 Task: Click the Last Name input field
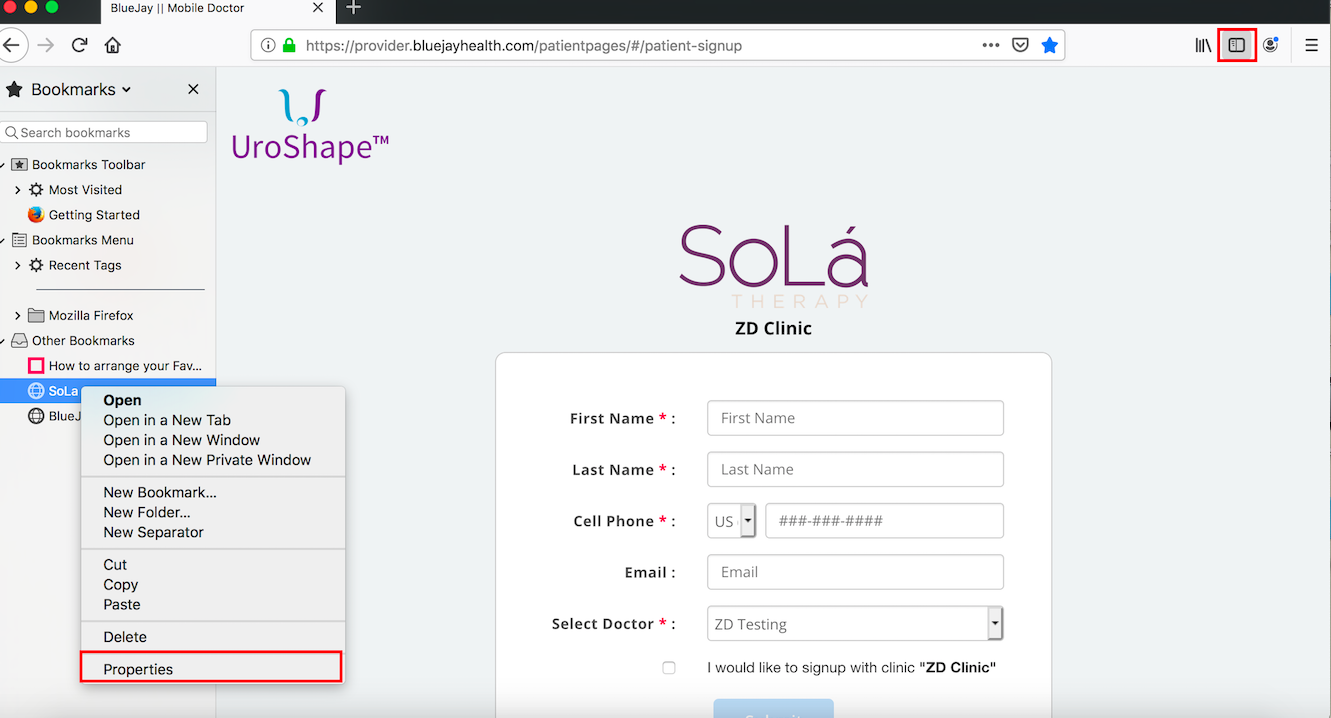[855, 469]
